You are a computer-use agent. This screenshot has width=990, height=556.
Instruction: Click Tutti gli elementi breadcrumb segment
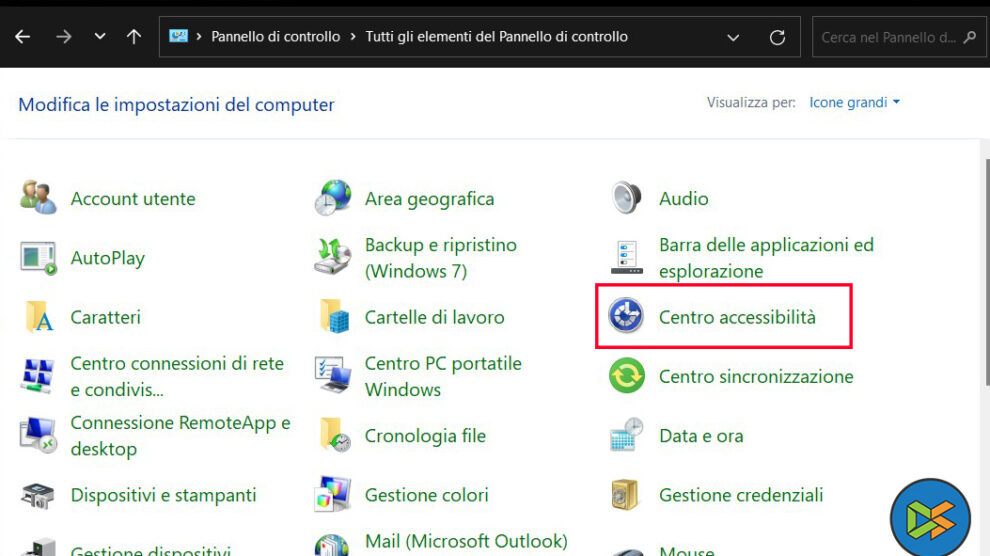click(496, 37)
